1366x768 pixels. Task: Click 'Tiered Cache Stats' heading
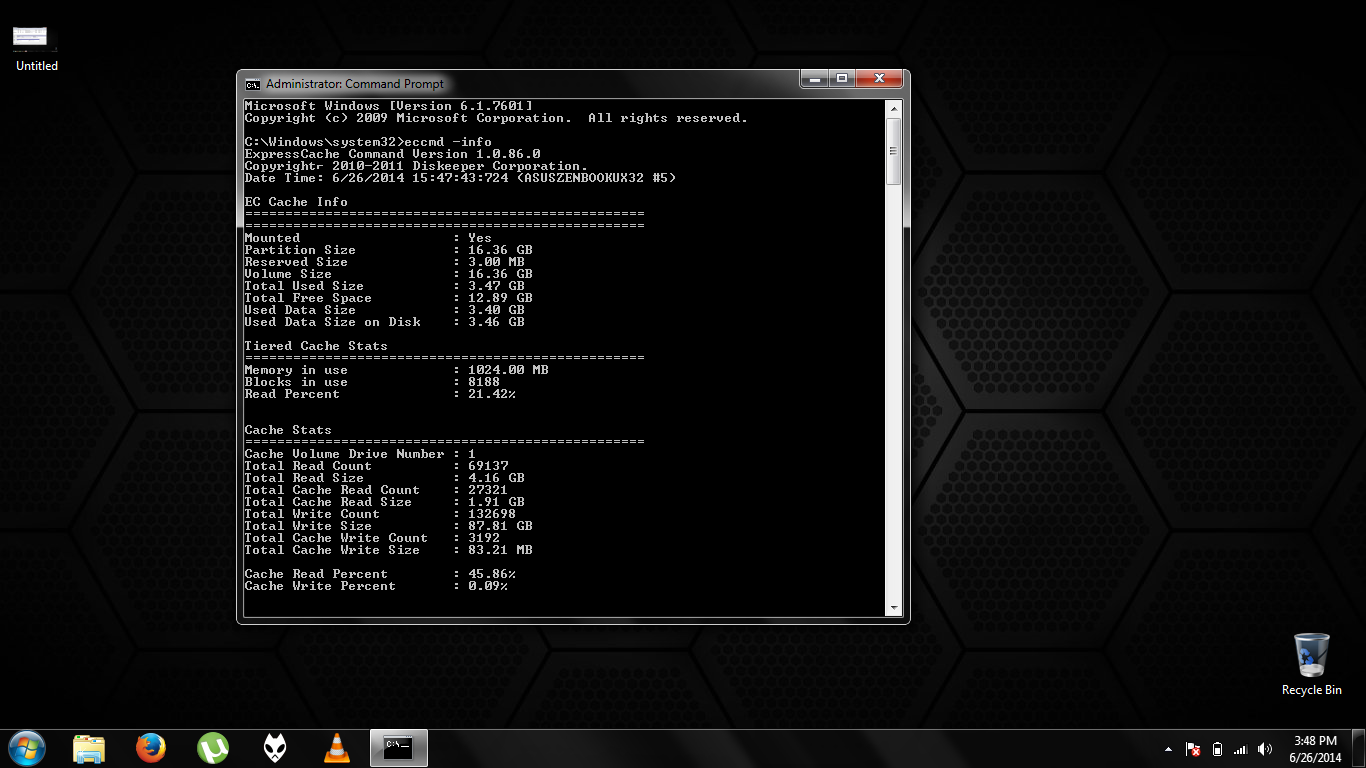click(x=316, y=346)
